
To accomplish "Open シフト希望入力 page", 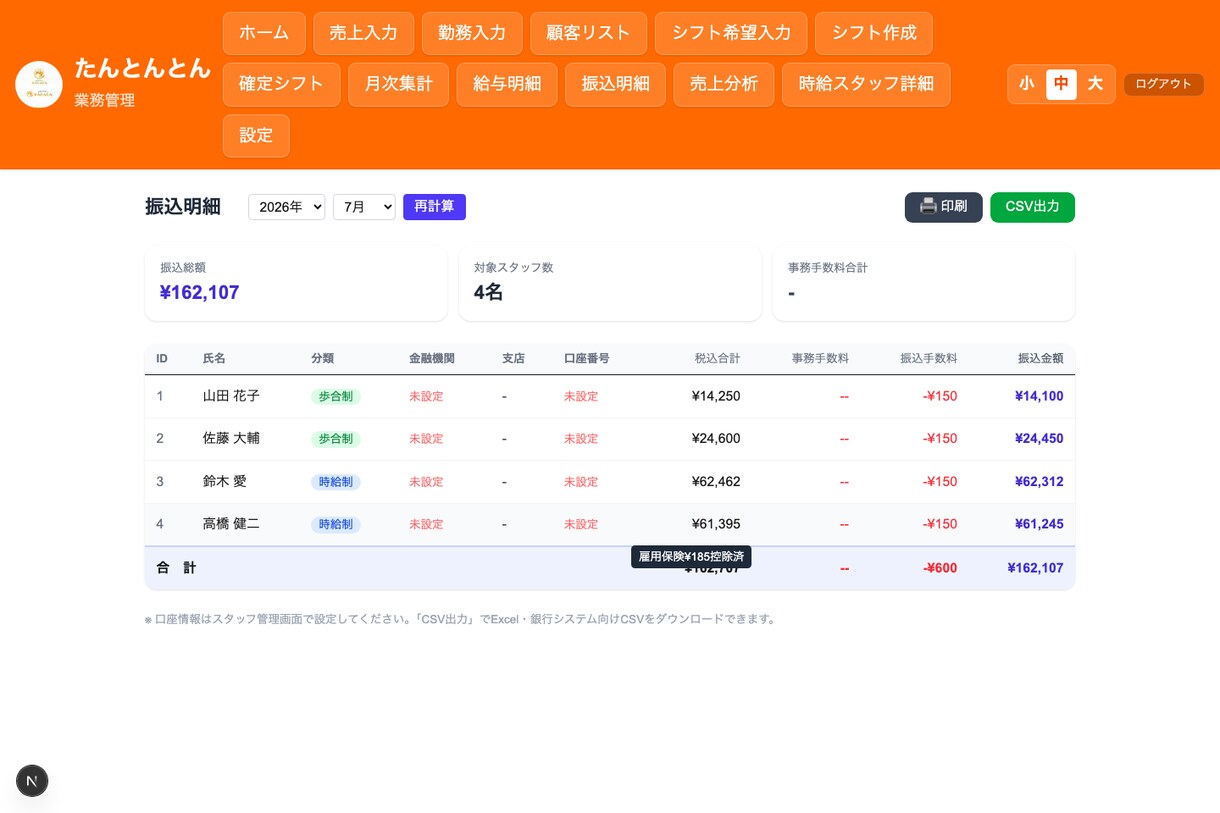I will 731,33.
